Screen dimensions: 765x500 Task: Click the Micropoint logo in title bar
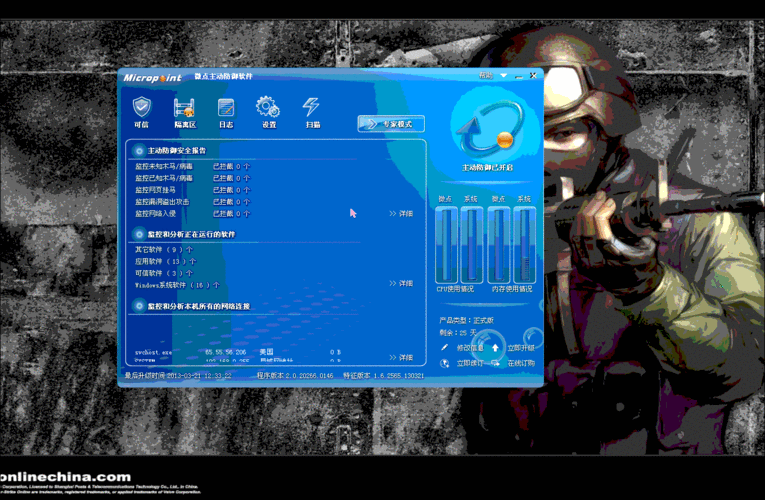click(153, 78)
